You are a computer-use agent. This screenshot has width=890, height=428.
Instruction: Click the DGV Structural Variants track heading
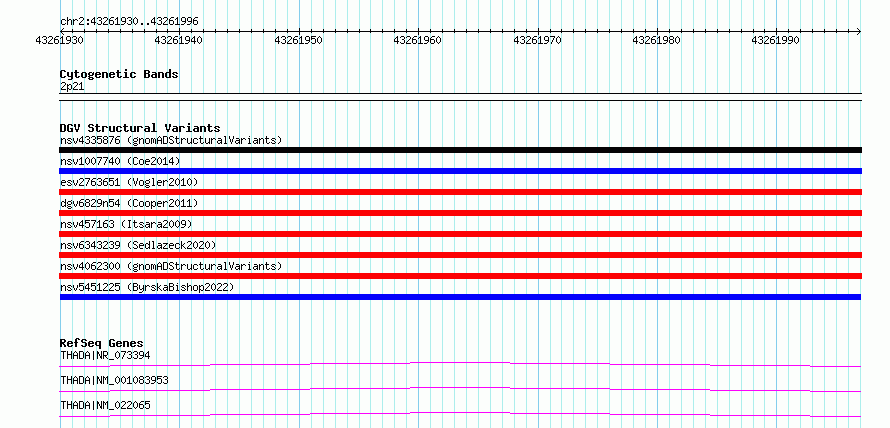pyautogui.click(x=140, y=128)
